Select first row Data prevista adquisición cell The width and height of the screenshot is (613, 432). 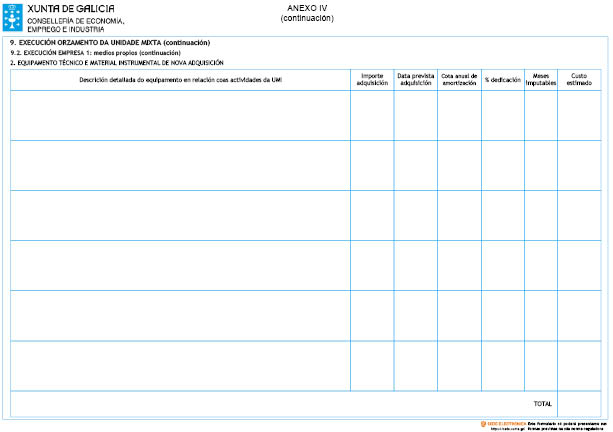[x=415, y=115]
